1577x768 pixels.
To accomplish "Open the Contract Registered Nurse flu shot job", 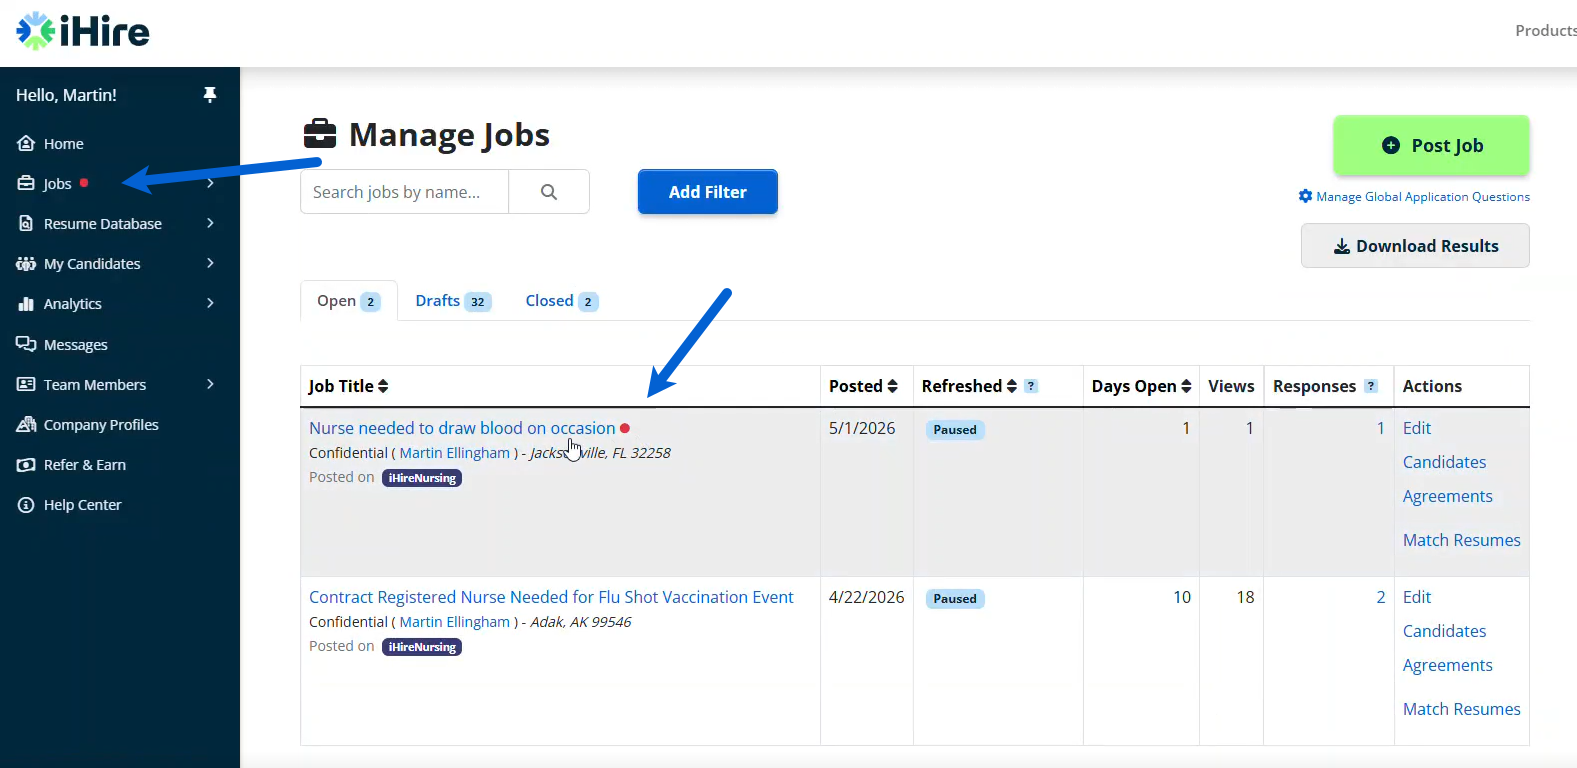I will click(551, 597).
